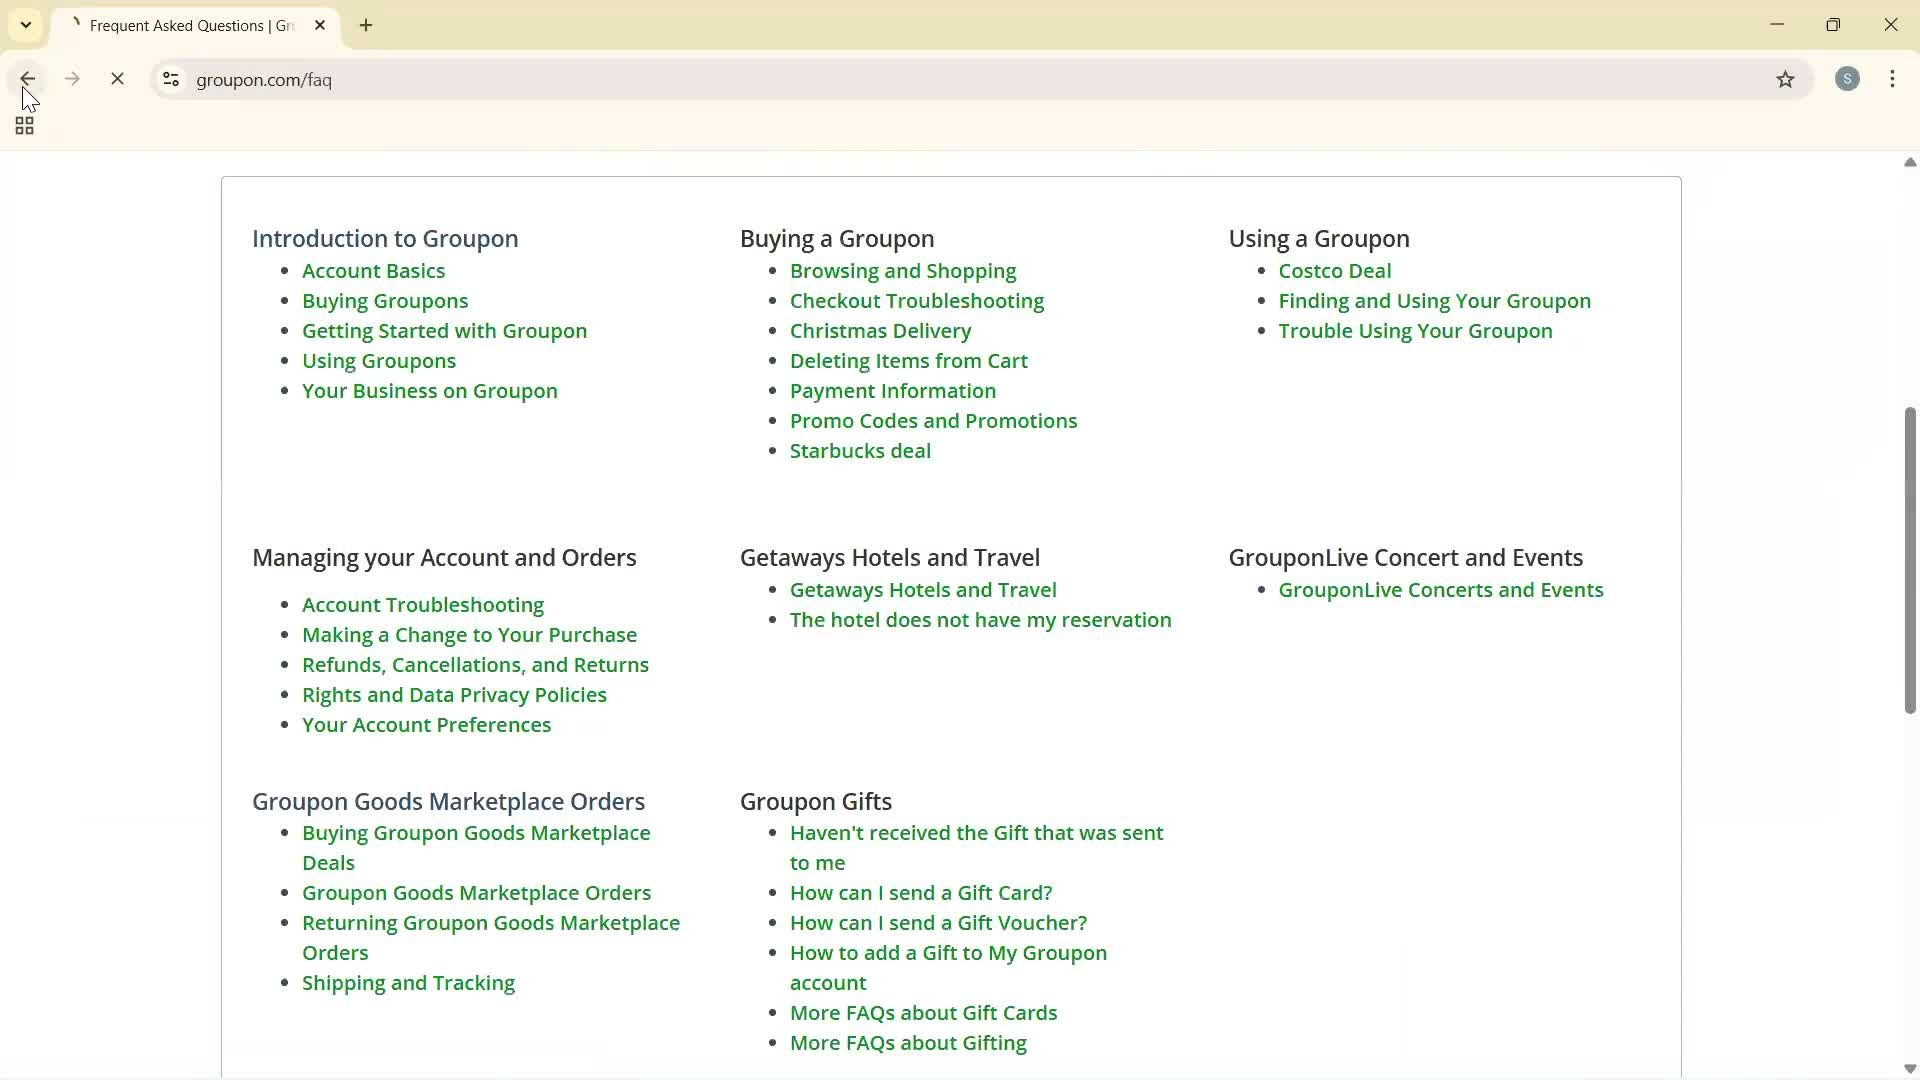1920x1080 pixels.
Task: Click the address bar showing groupon.com/faq
Action: coord(264,80)
